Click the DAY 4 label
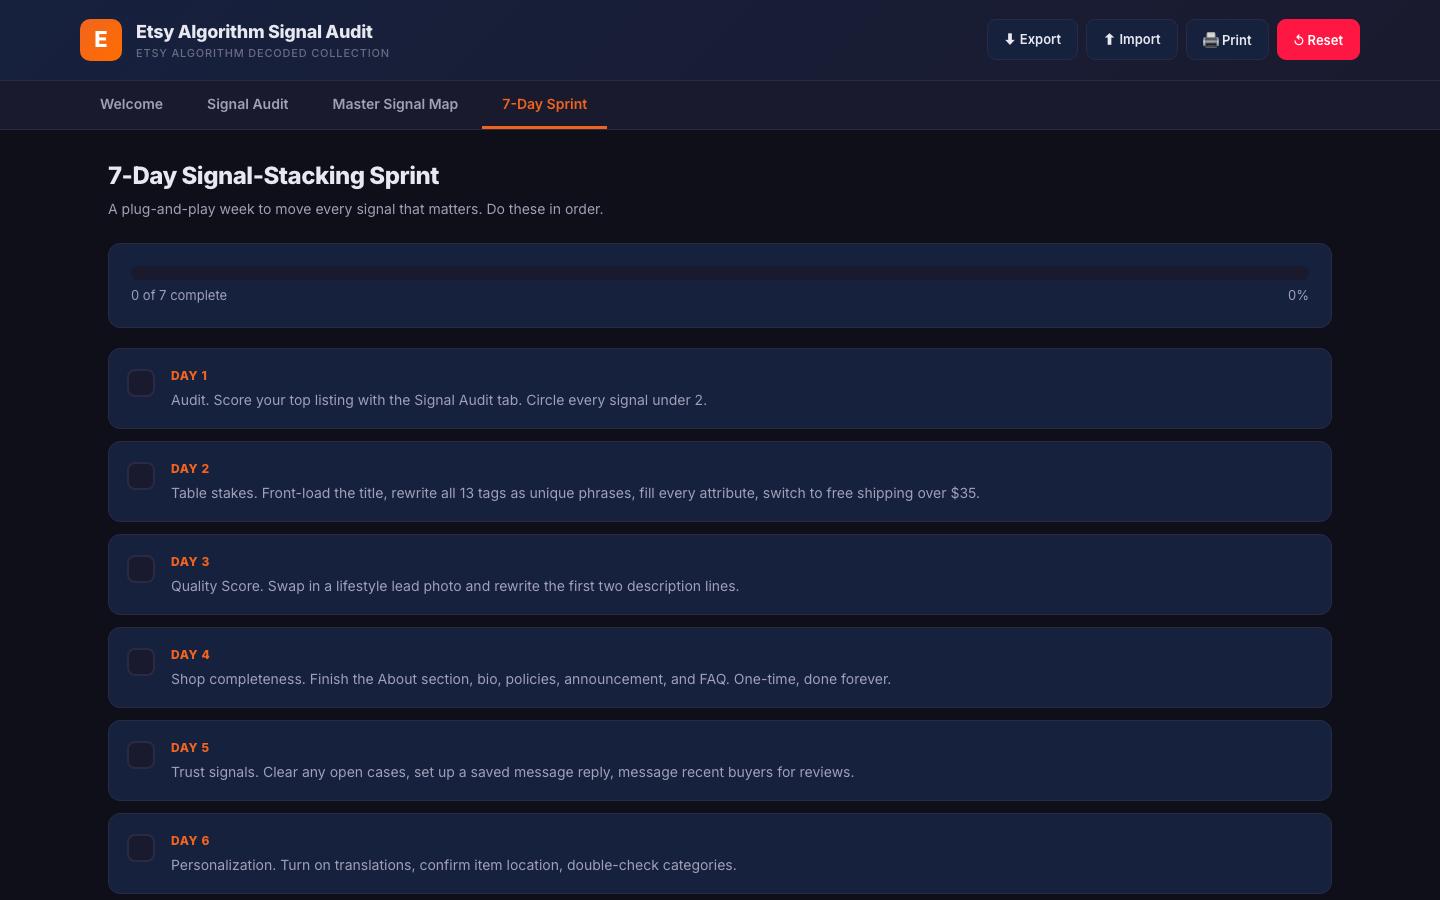The width and height of the screenshot is (1440, 900). click(190, 654)
